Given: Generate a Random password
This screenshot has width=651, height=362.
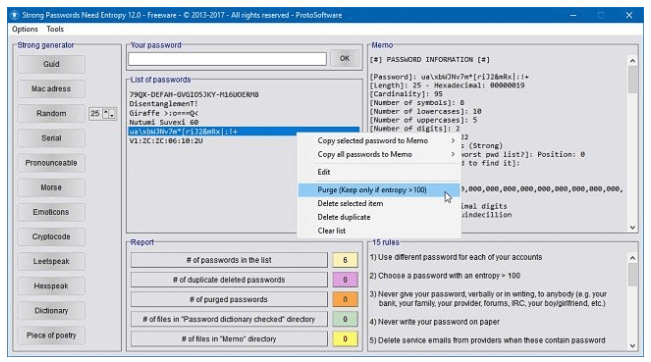Looking at the screenshot, I should point(51,113).
